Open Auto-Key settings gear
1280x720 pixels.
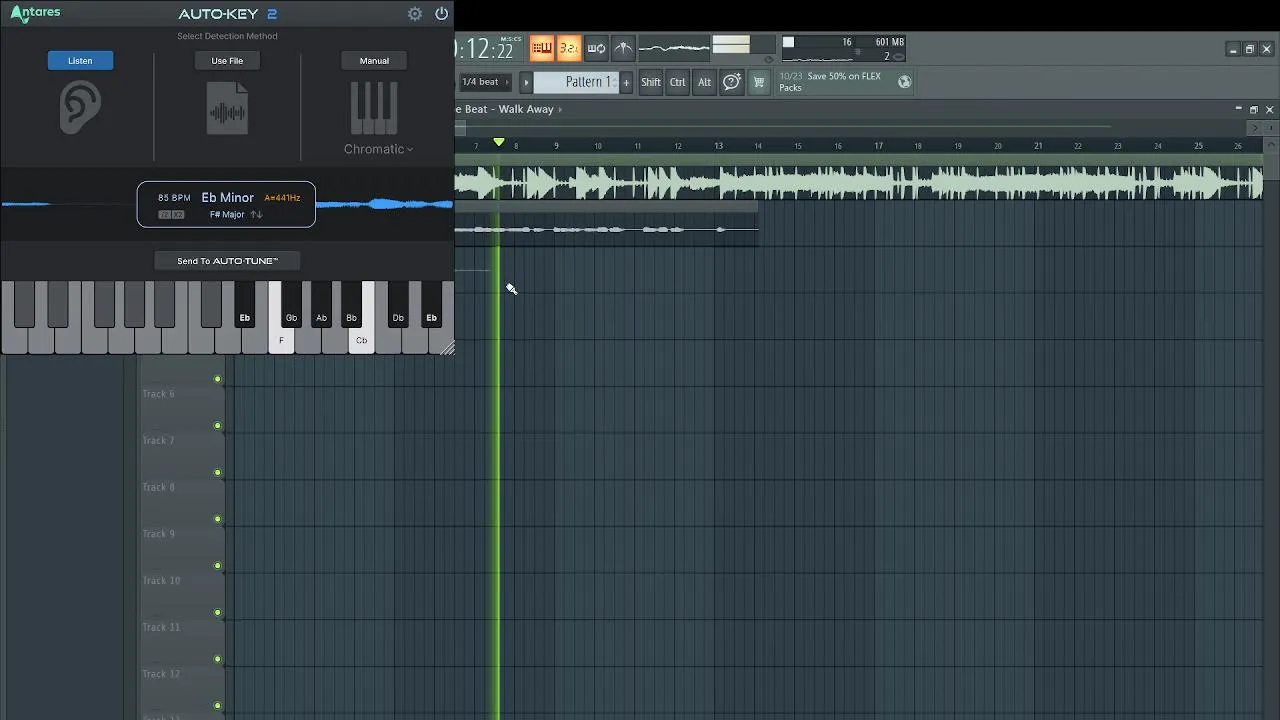pos(415,14)
